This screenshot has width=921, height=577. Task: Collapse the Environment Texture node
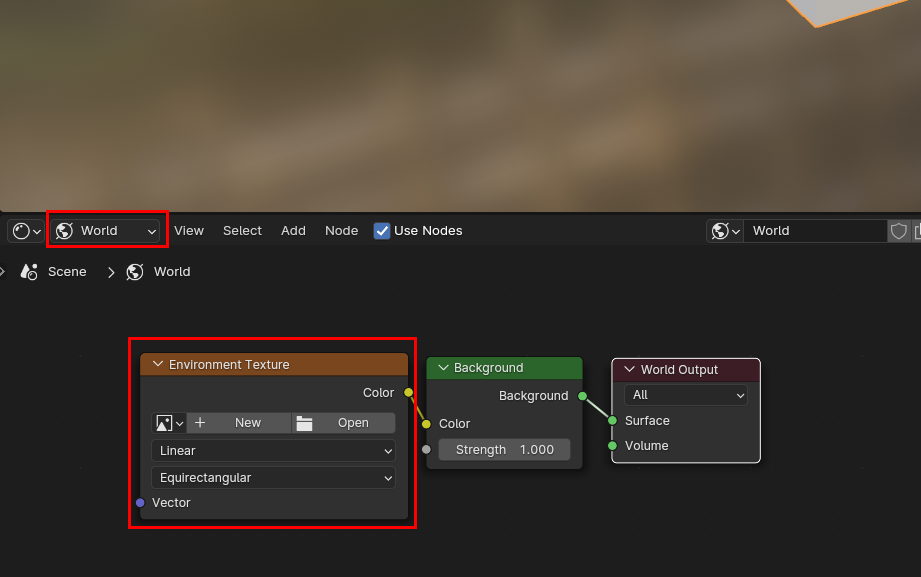pyautogui.click(x=157, y=365)
